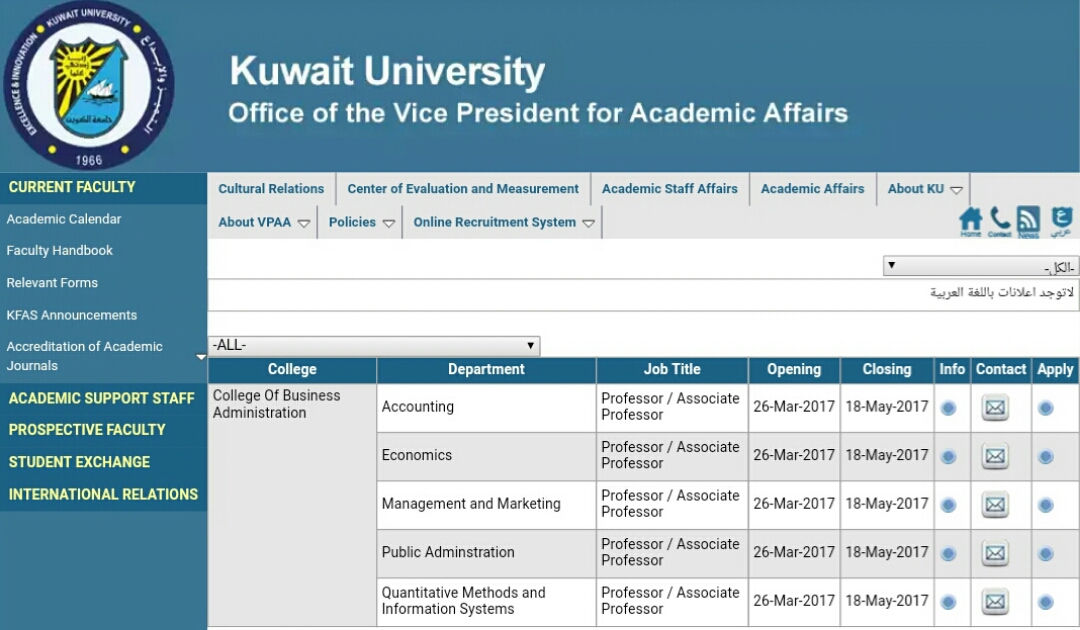Click Contact envelope for Public Adminstration
The width and height of the screenshot is (1080, 630).
(x=995, y=553)
